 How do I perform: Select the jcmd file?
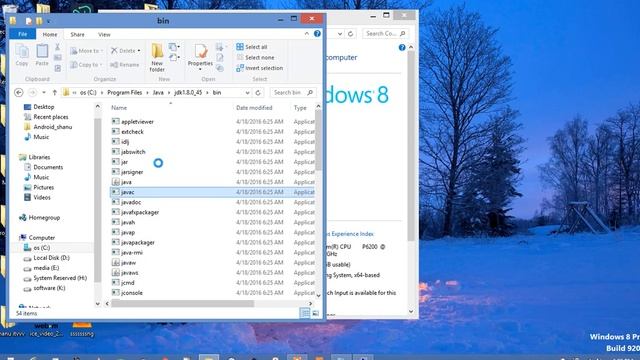pos(127,282)
